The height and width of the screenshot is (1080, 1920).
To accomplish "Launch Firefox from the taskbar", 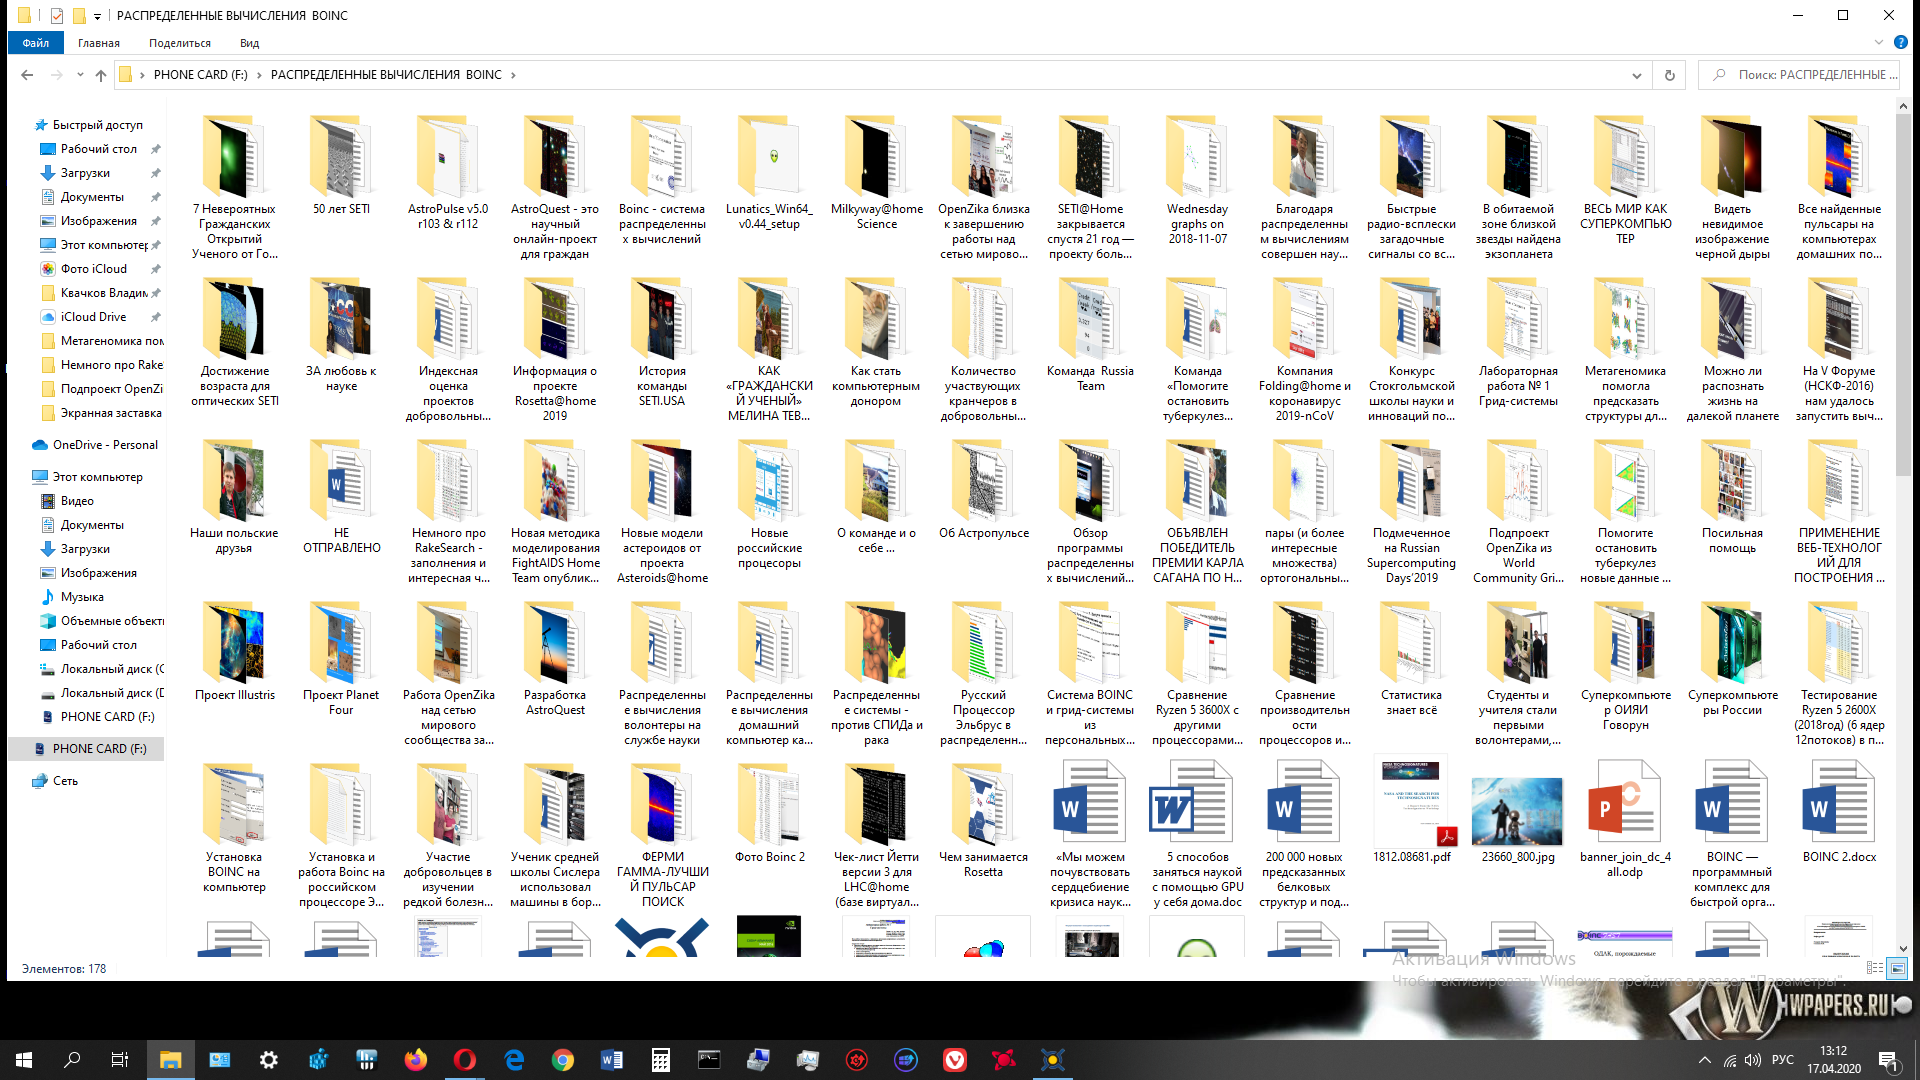I will [x=415, y=1059].
